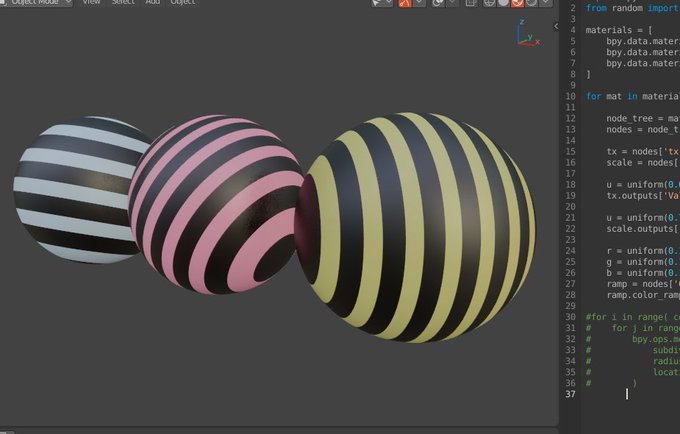The height and width of the screenshot is (434, 680).
Task: Toggle the red highlighted gizmo display button
Action: click(x=405, y=3)
